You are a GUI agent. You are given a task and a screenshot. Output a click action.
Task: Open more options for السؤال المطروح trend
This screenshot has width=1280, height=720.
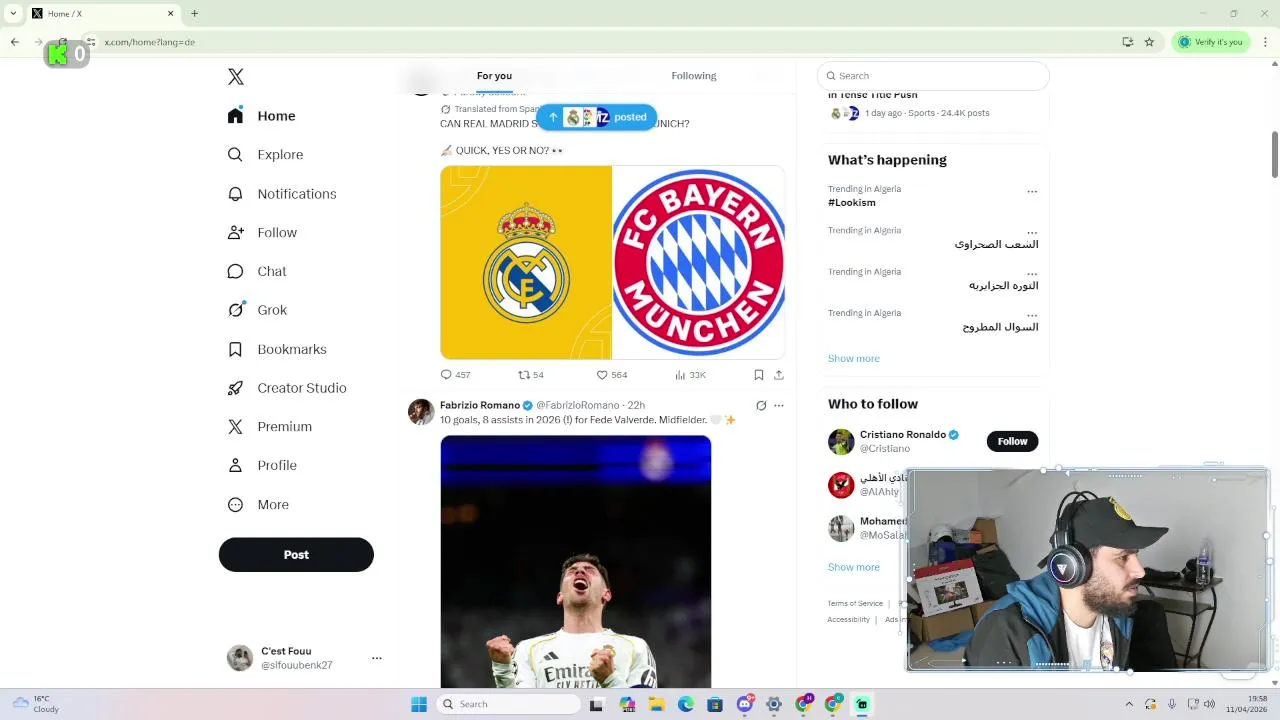1032,315
